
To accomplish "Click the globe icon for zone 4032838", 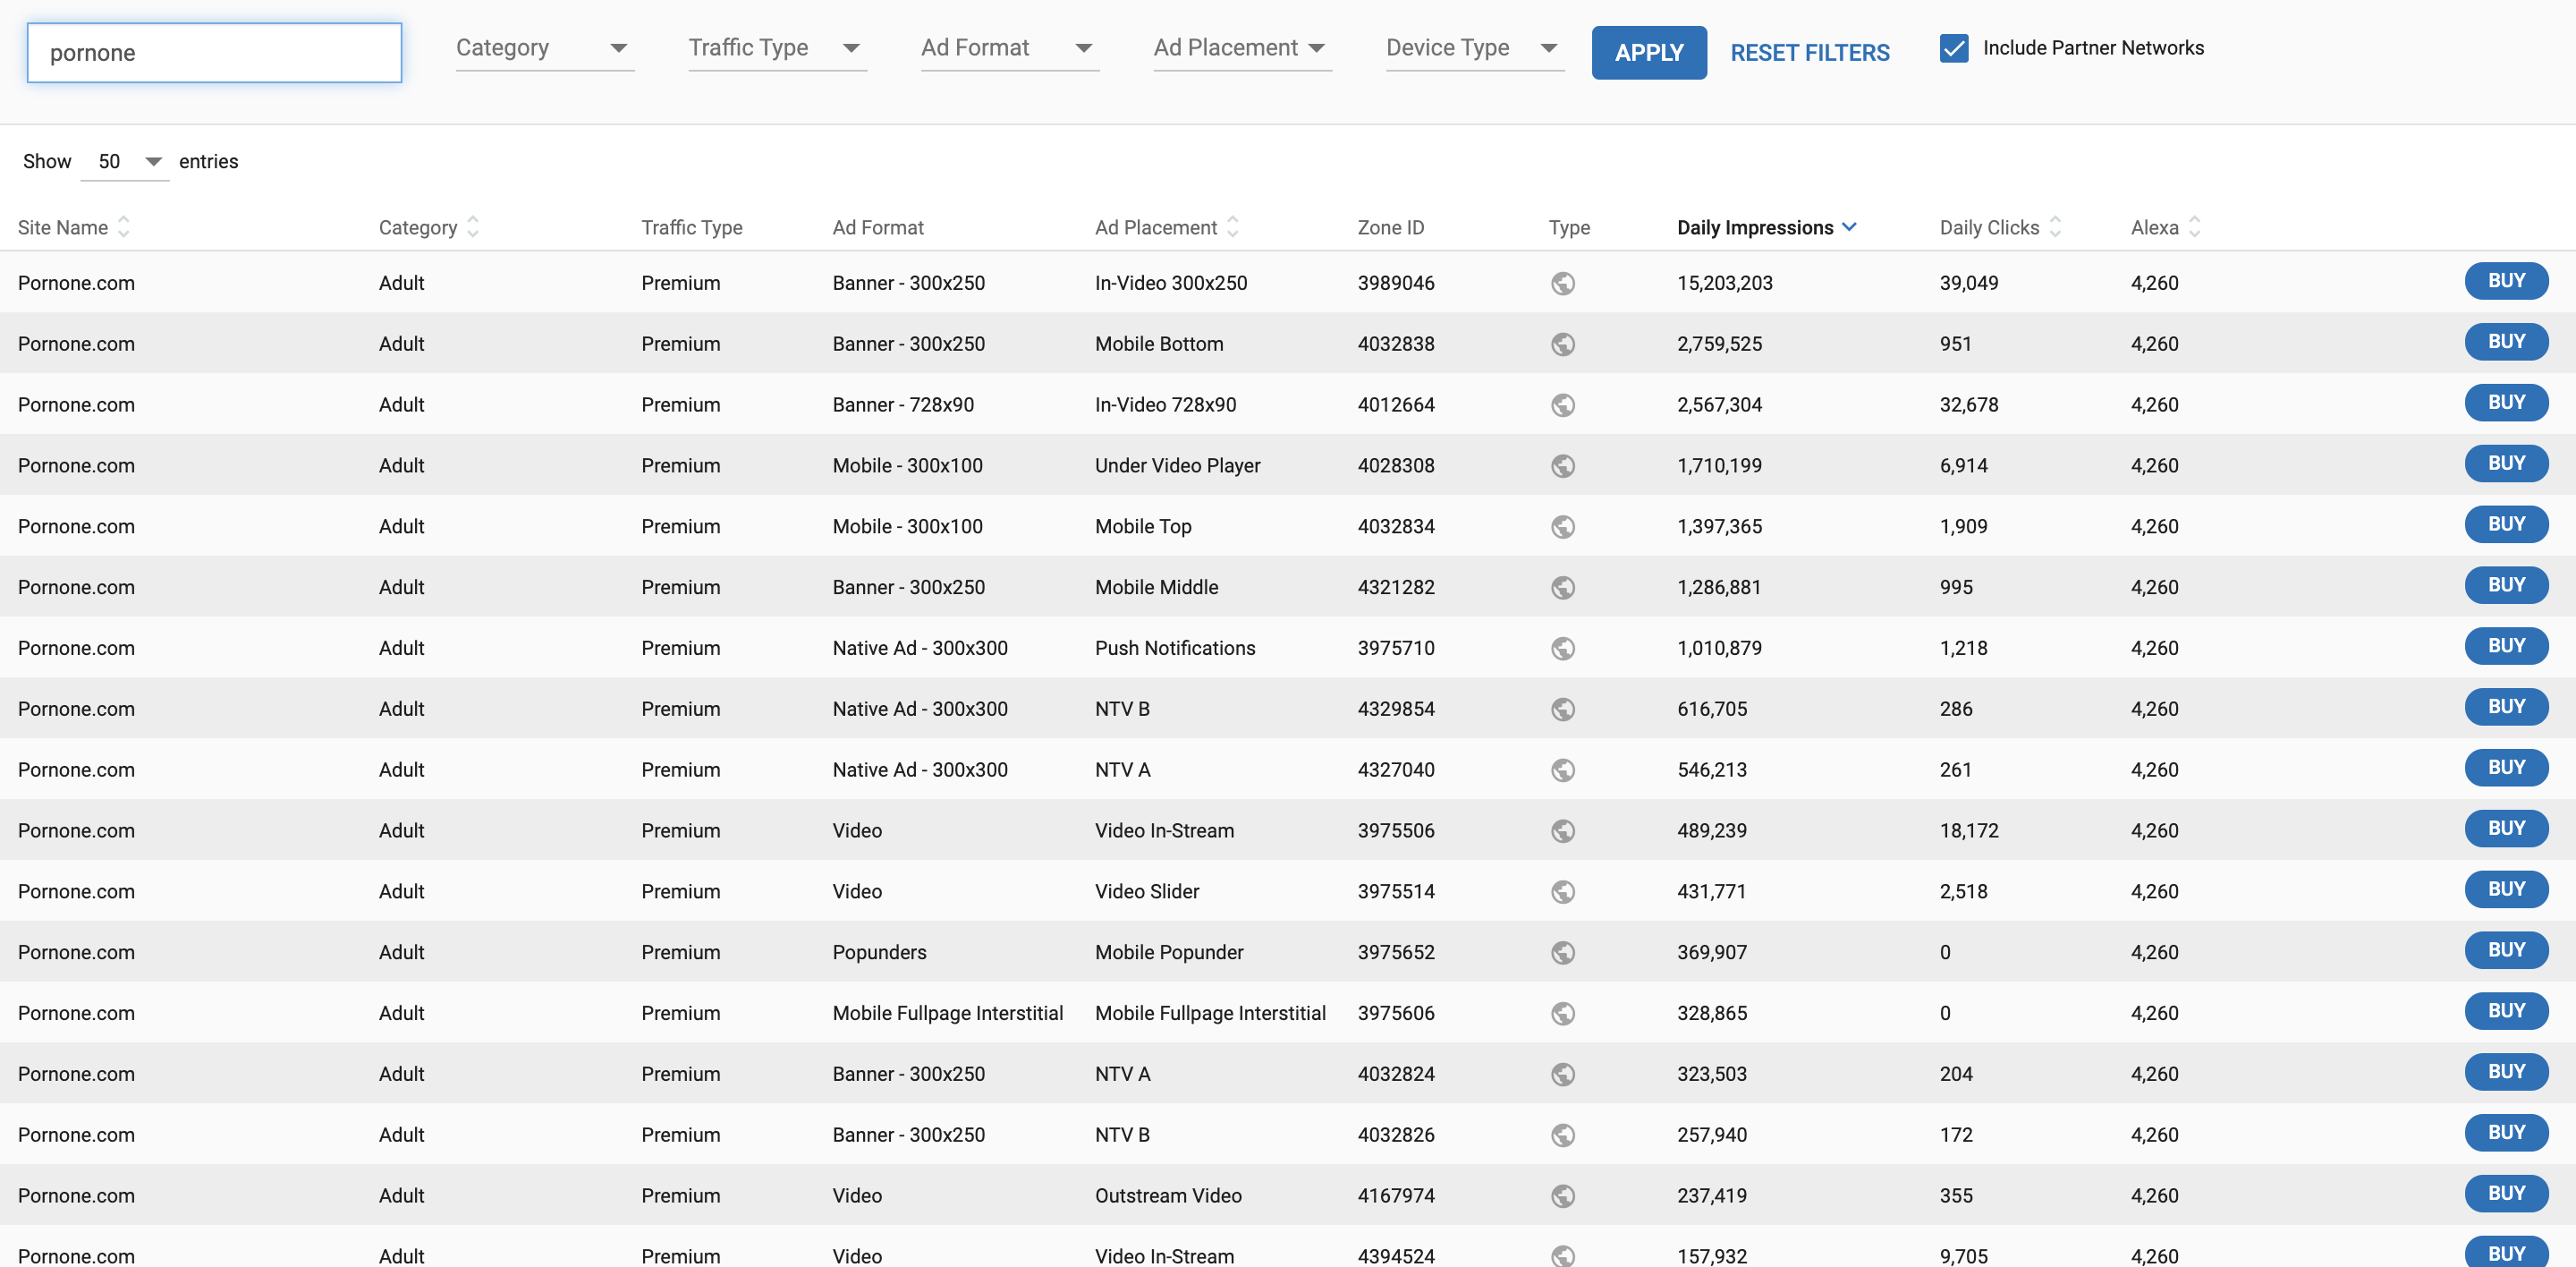I will point(1563,344).
